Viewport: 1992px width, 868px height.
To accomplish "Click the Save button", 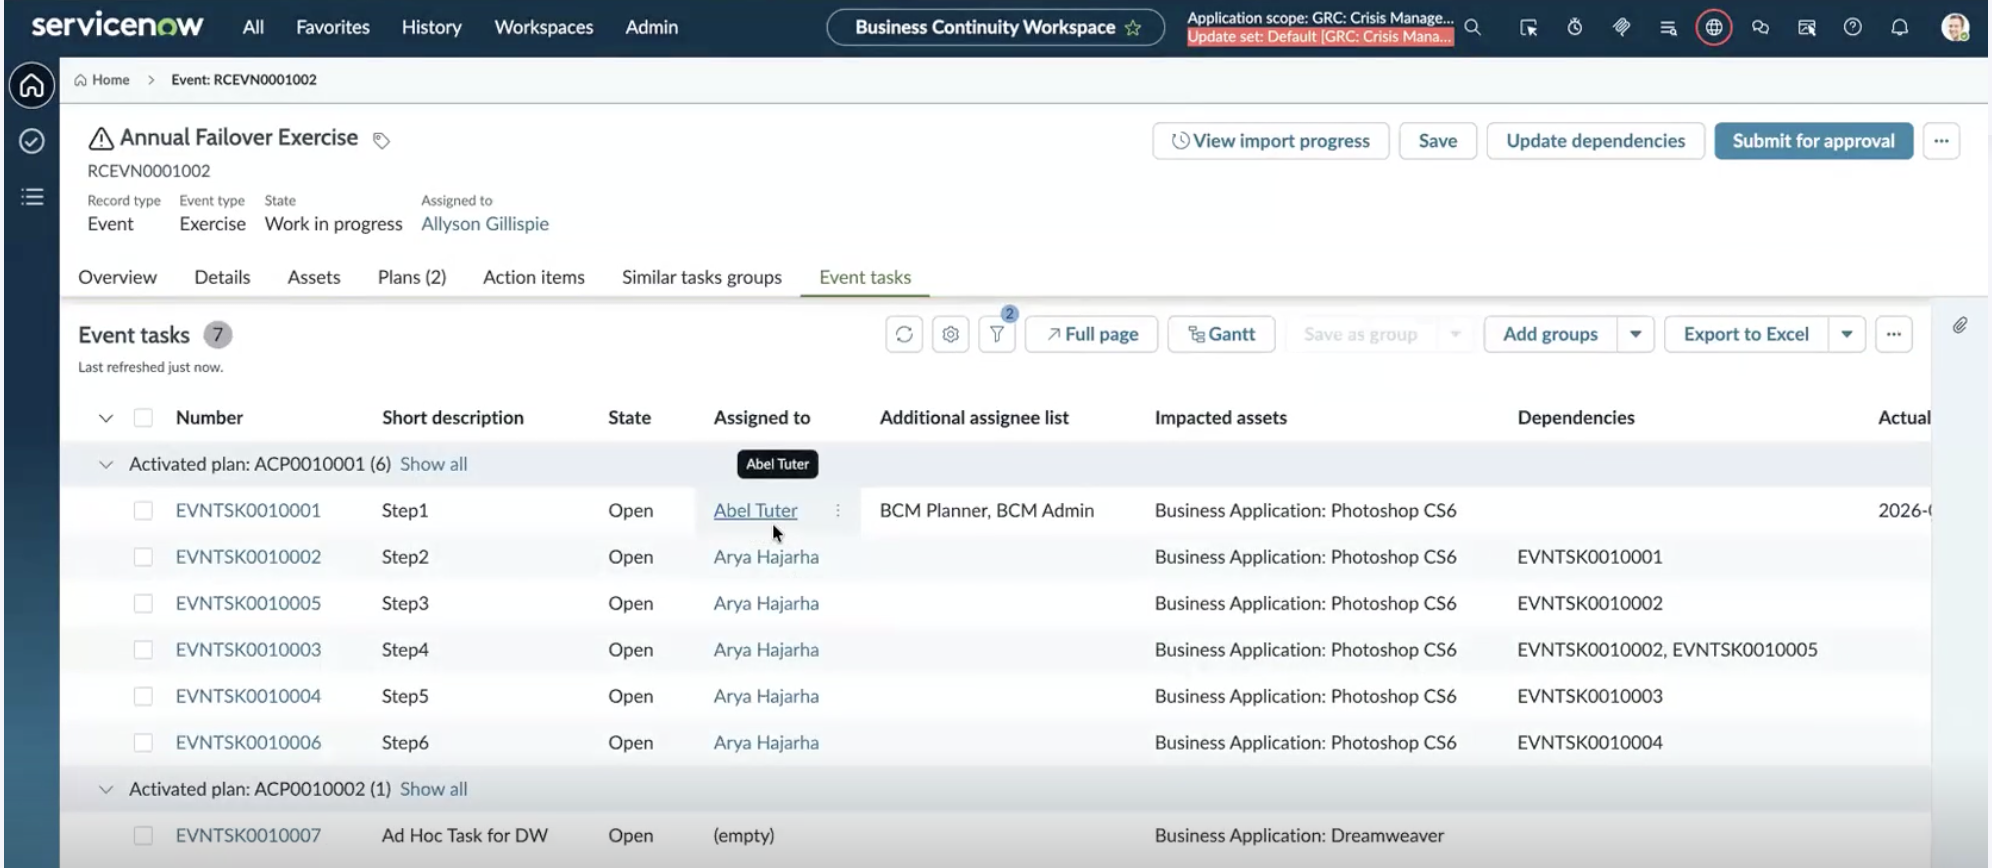I will pos(1437,141).
